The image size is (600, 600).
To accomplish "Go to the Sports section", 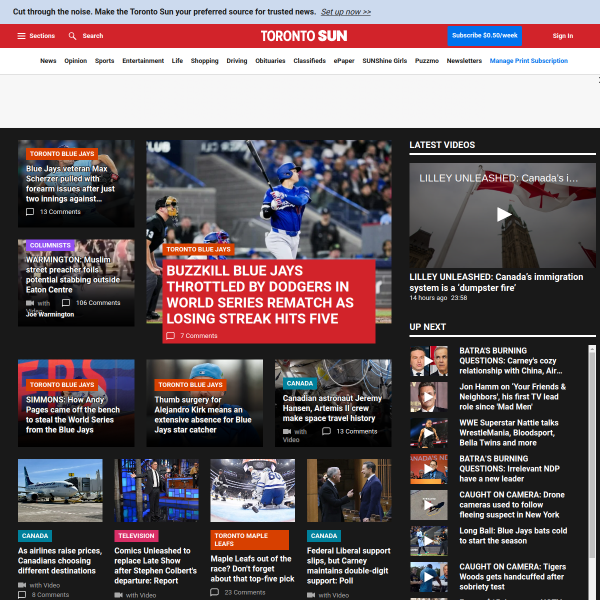I will tap(104, 61).
